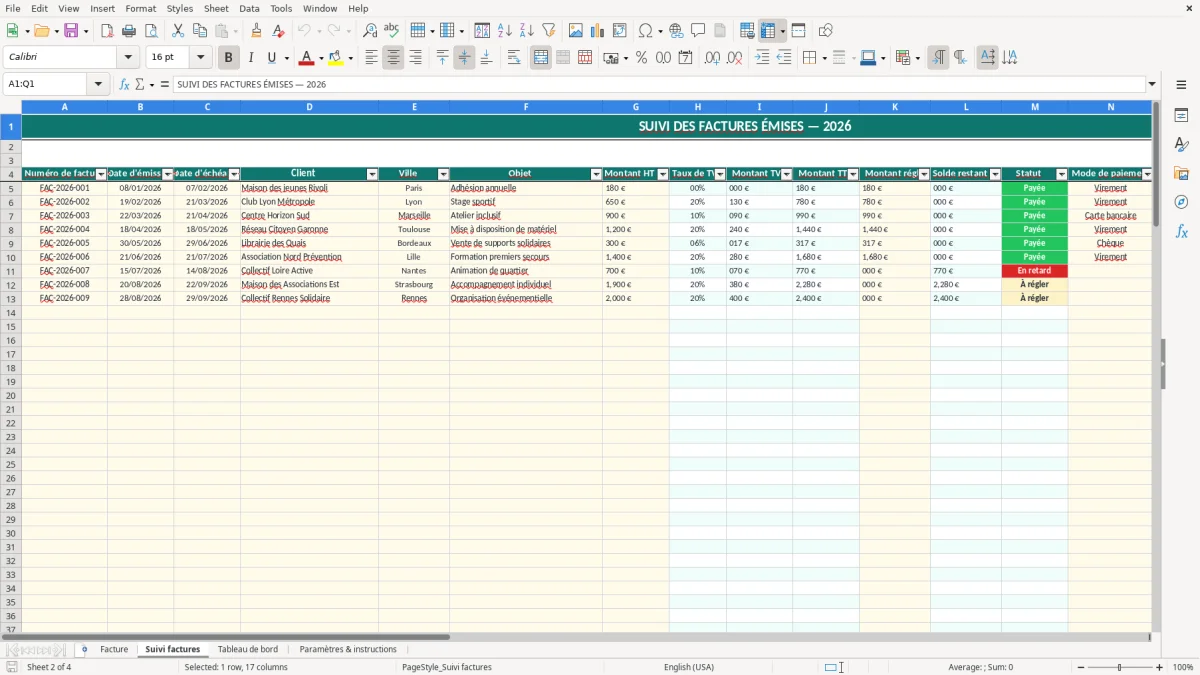Image resolution: width=1200 pixels, height=675 pixels.
Task: Click the zoom slider handle
Action: click(1120, 667)
